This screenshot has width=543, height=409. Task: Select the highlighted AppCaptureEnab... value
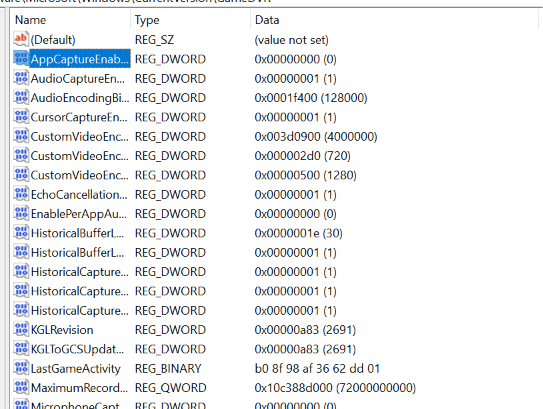click(80, 59)
